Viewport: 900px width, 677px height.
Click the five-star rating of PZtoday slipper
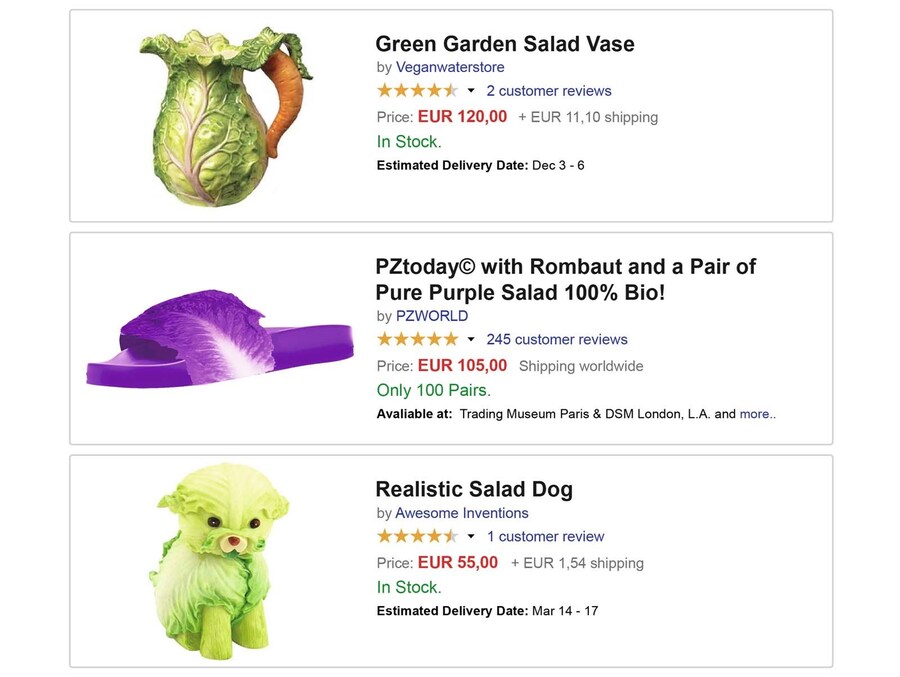click(x=417, y=339)
